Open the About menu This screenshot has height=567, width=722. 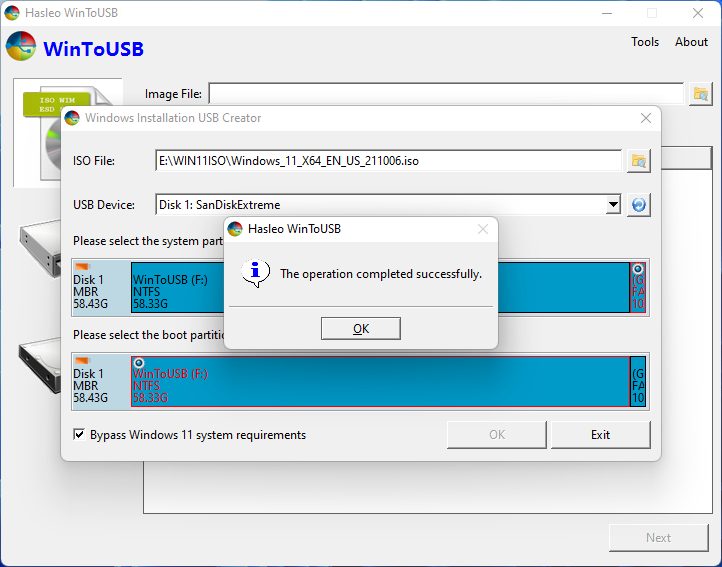point(691,42)
